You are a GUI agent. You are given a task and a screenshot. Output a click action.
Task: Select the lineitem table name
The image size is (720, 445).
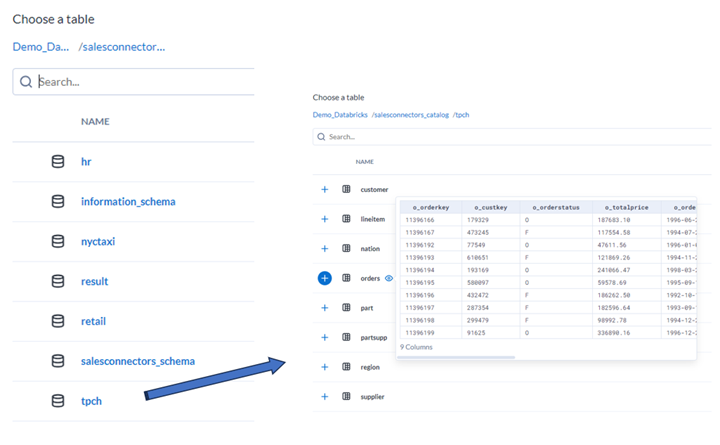tap(372, 219)
